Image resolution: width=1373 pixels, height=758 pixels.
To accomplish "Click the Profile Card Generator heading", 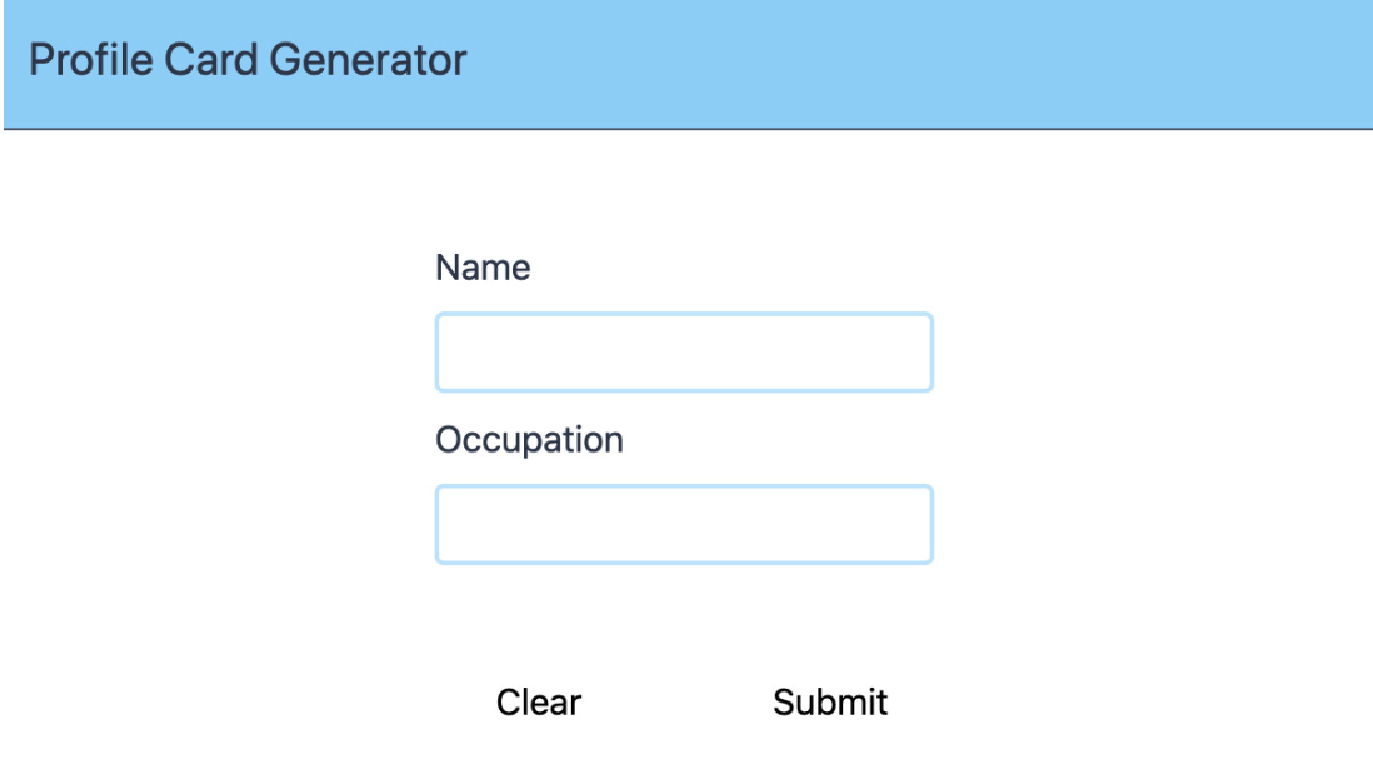I will point(248,60).
